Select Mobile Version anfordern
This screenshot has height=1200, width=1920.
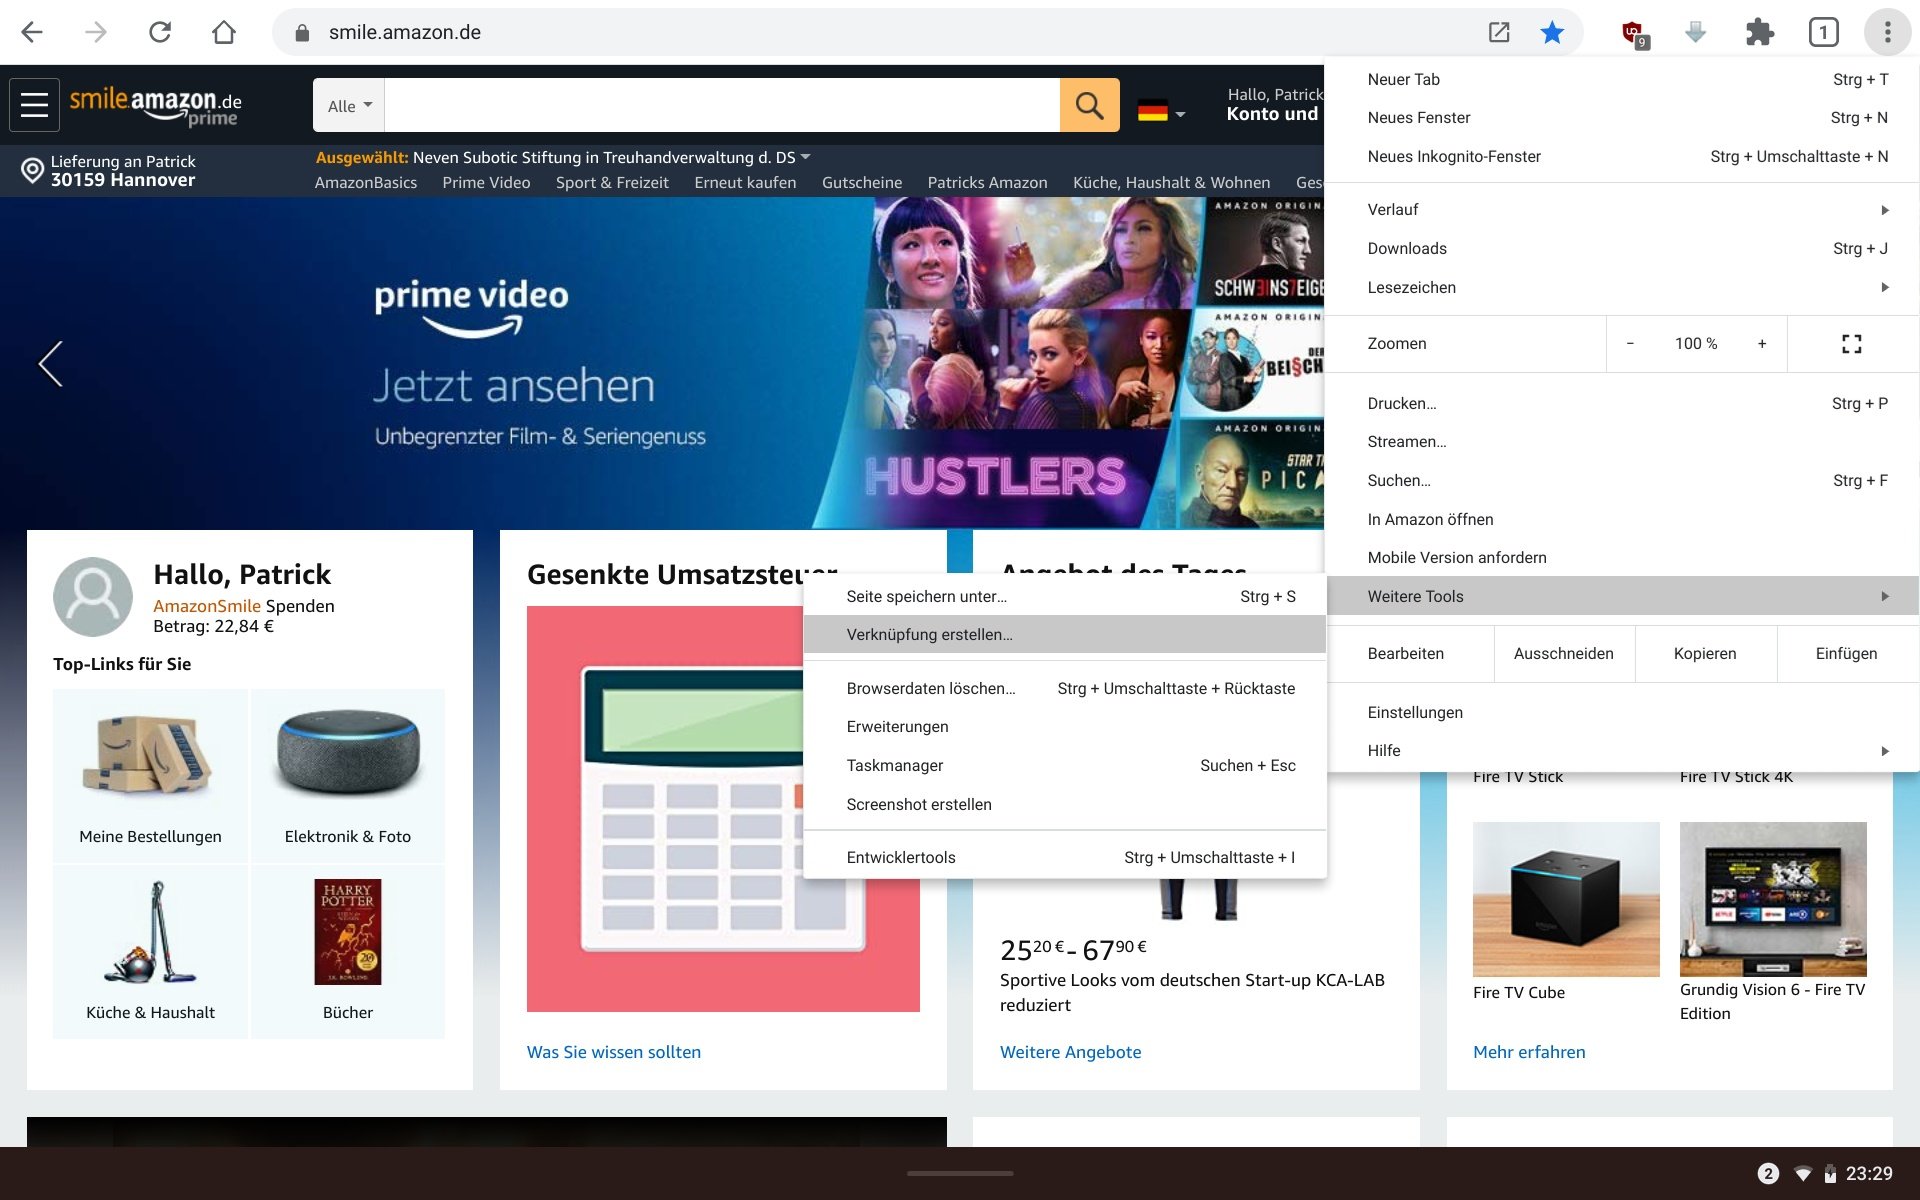click(x=1622, y=558)
